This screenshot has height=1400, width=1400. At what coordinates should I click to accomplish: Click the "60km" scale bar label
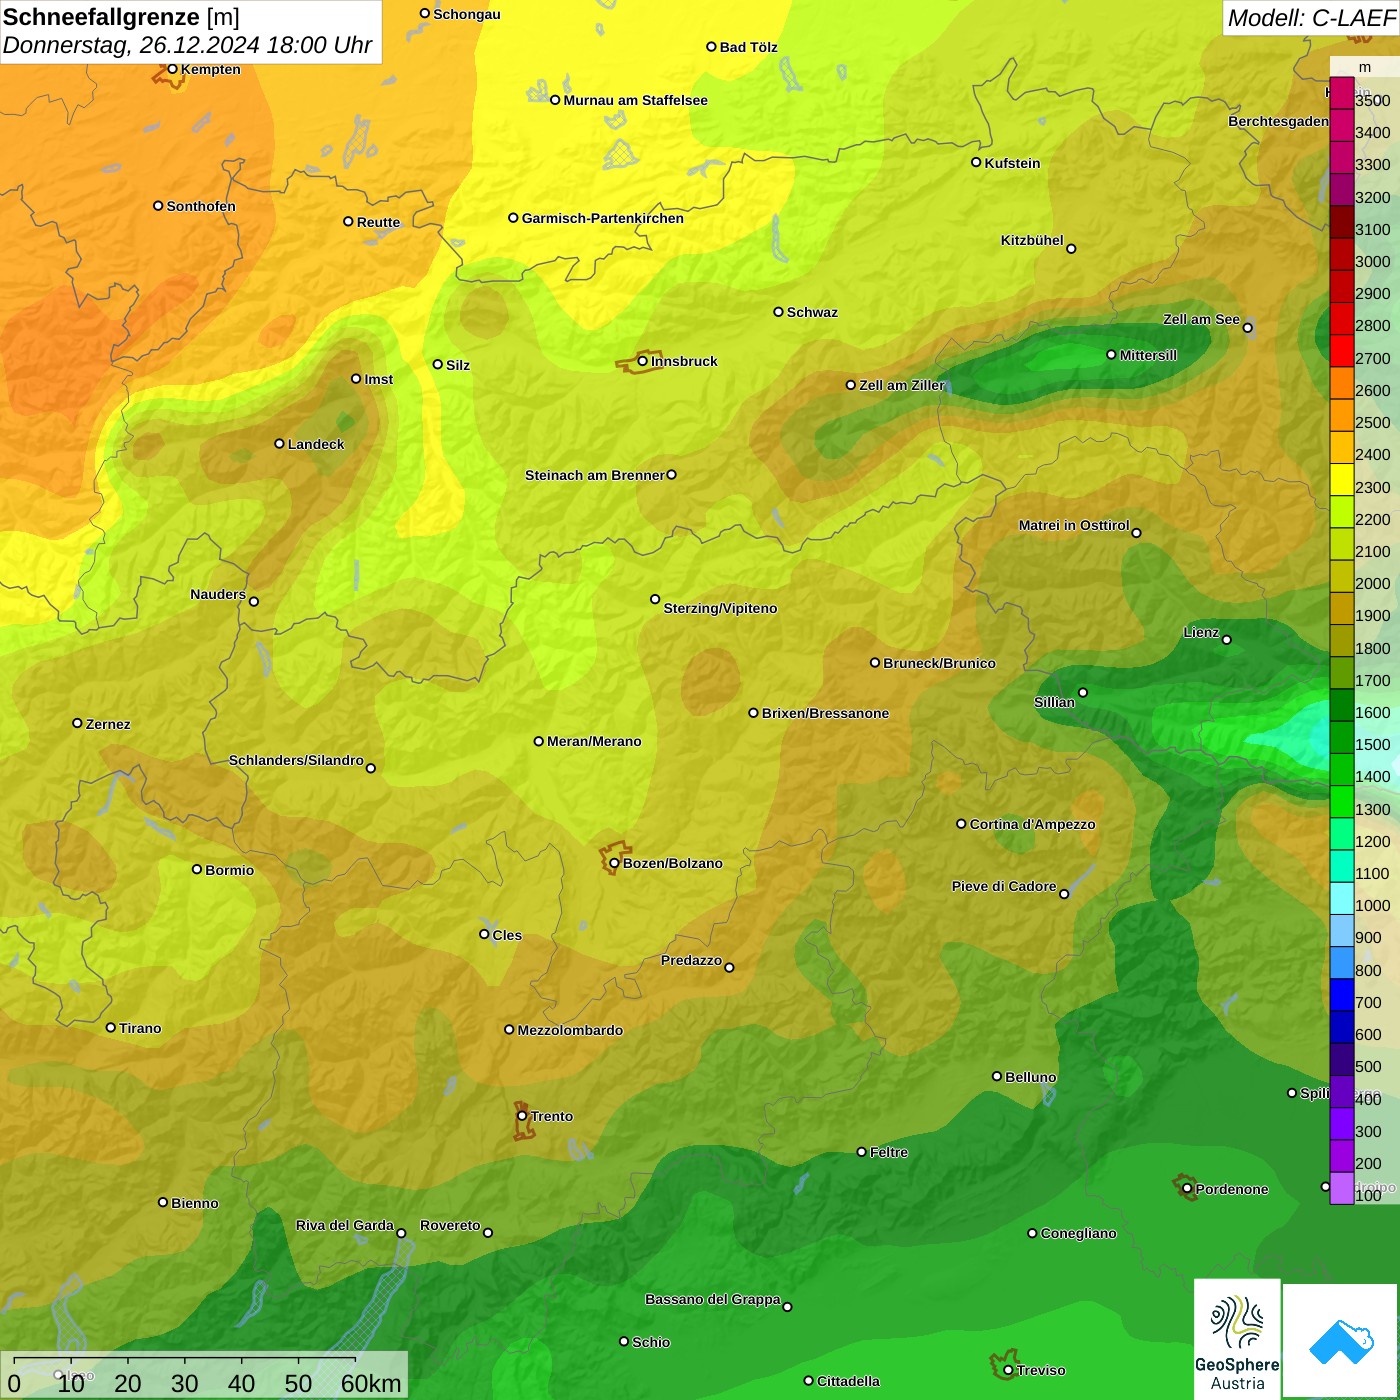coord(371,1383)
